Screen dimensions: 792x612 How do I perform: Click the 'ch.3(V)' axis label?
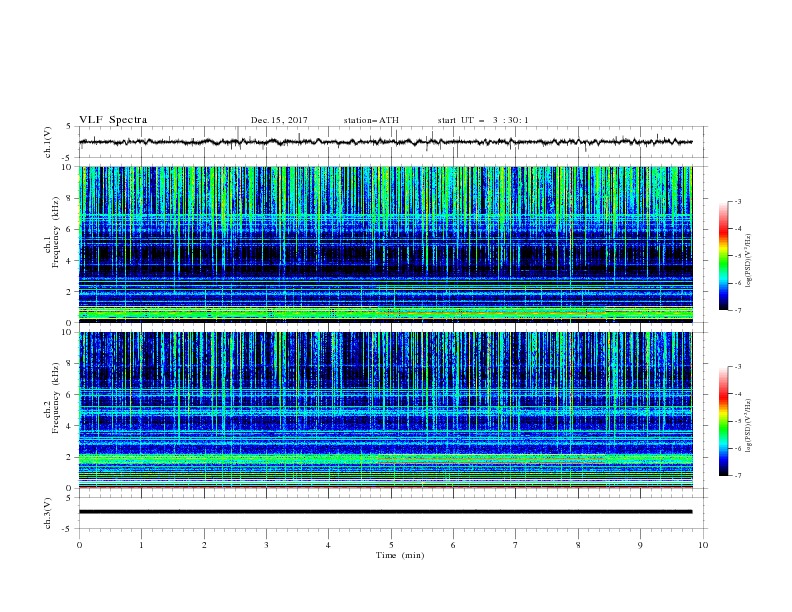48,513
